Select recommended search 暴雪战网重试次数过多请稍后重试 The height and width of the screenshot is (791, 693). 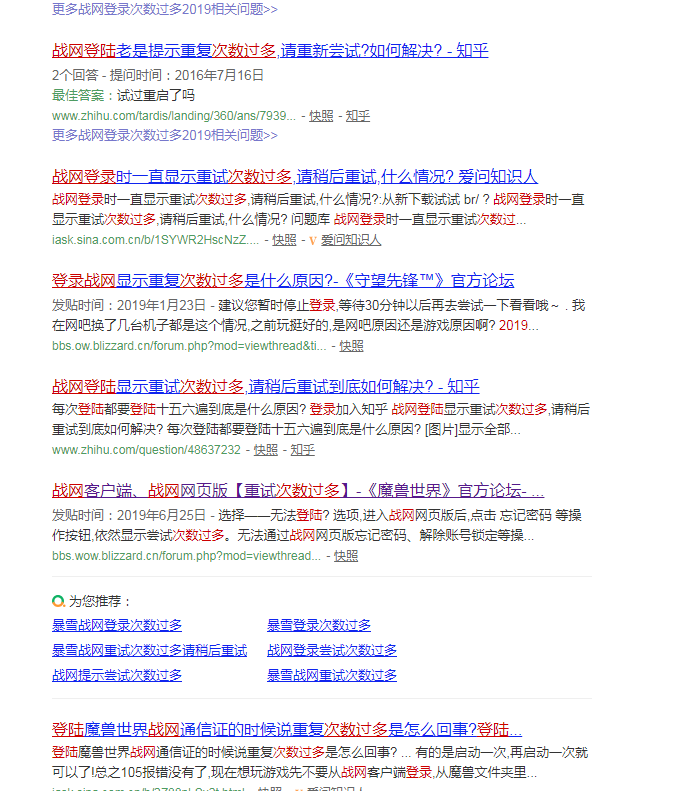coord(149,651)
